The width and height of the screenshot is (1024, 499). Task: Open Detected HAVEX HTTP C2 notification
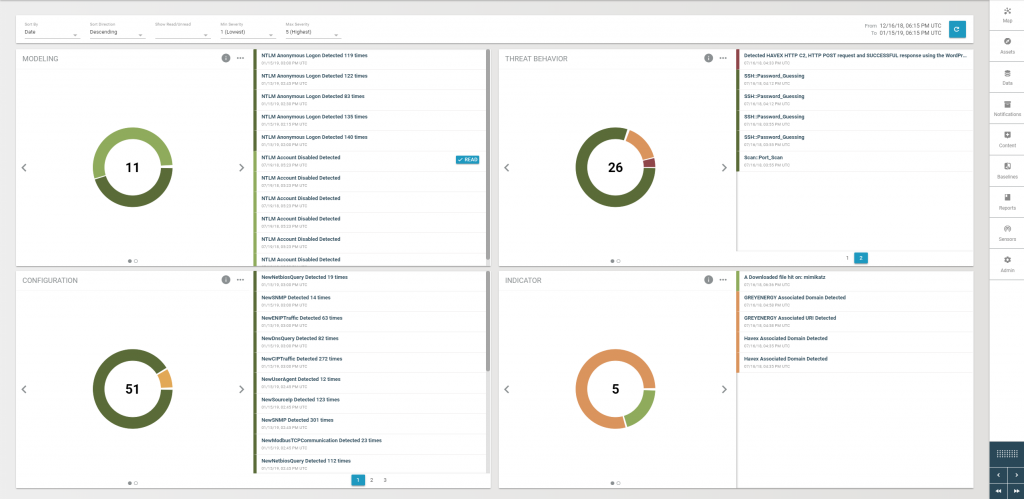pyautogui.click(x=854, y=59)
